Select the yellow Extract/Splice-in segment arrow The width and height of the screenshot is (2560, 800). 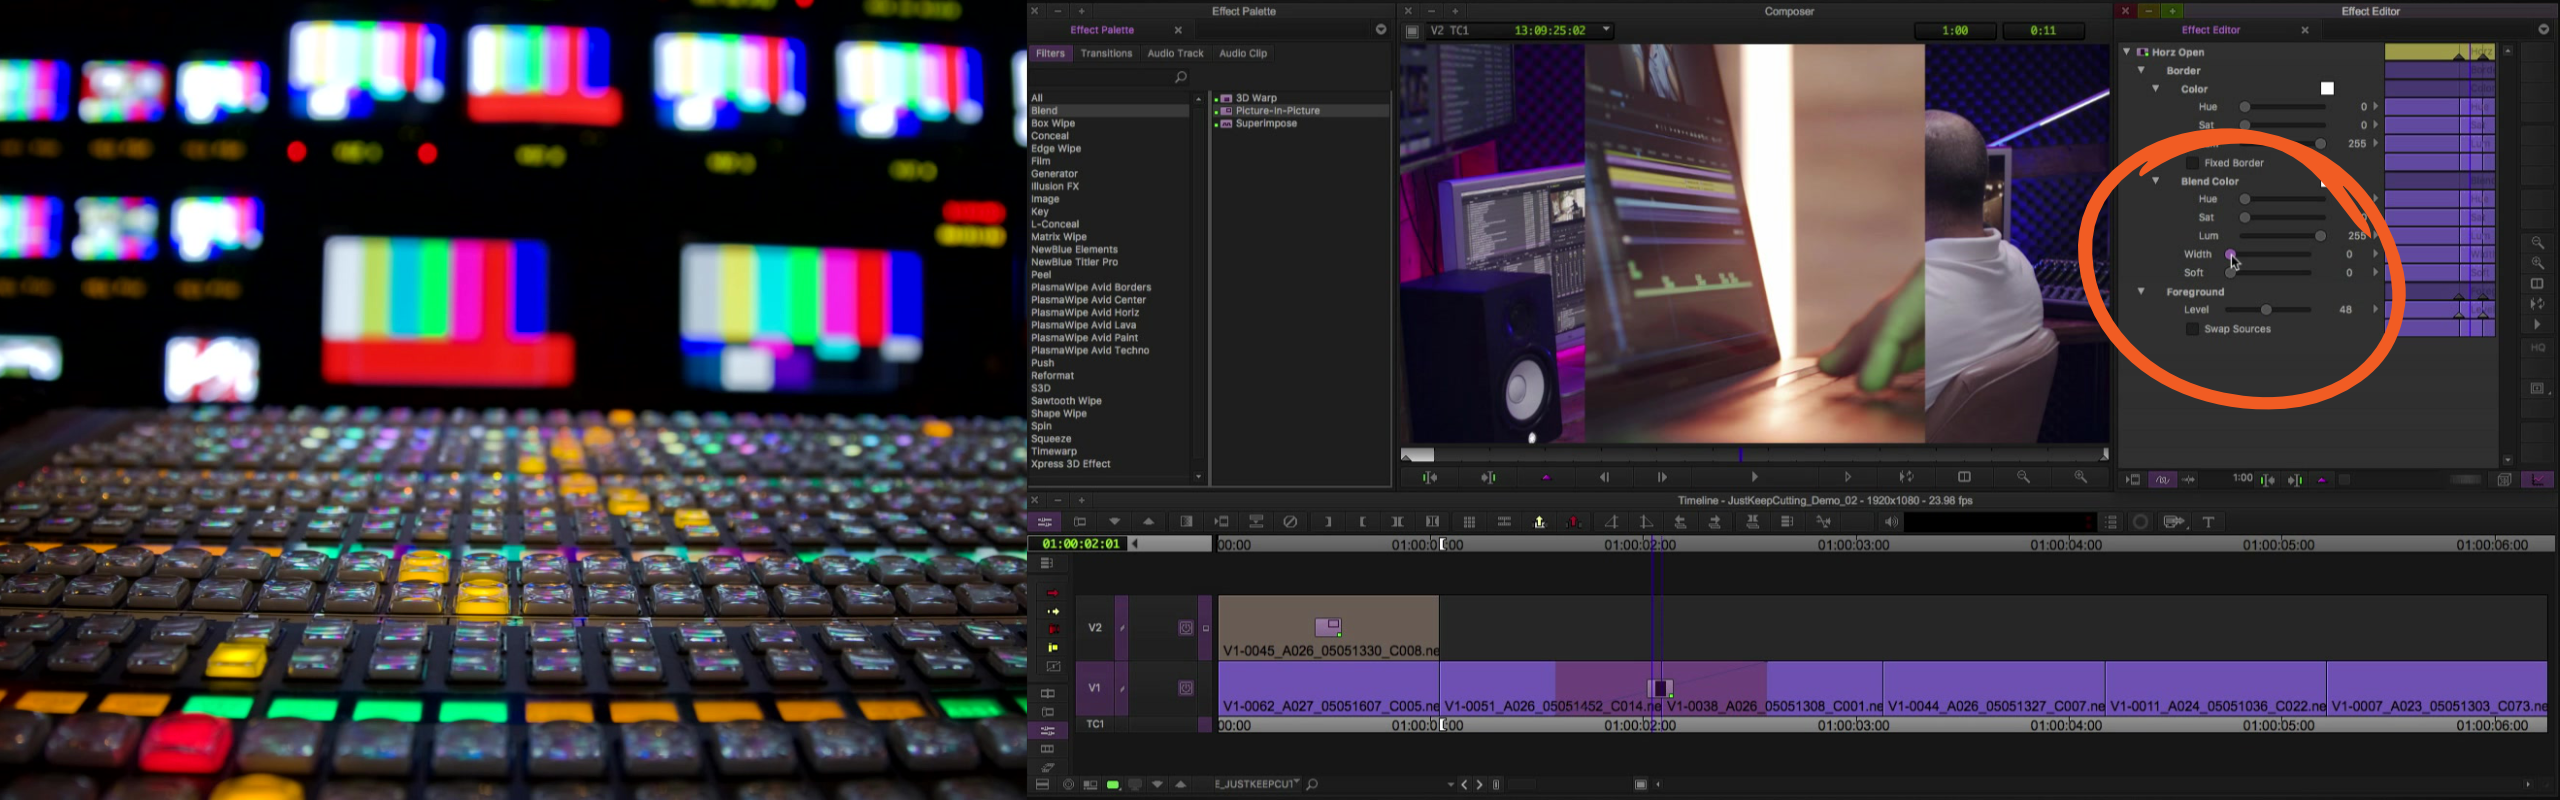point(1052,611)
